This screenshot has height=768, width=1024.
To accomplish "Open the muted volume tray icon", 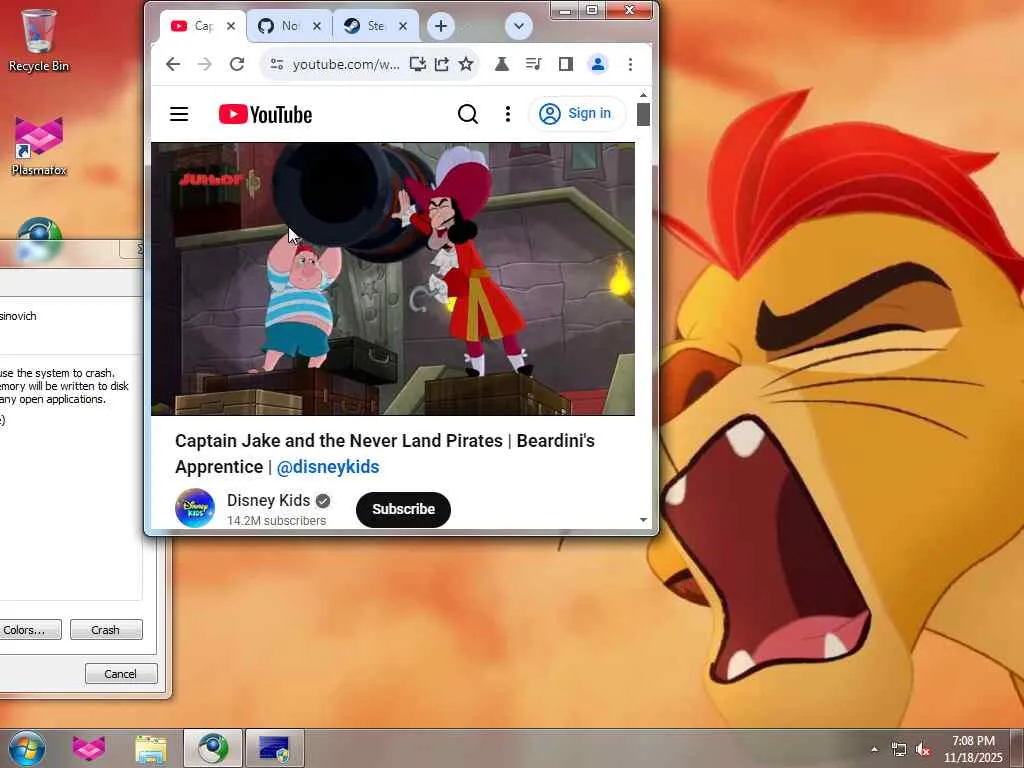I will 923,750.
